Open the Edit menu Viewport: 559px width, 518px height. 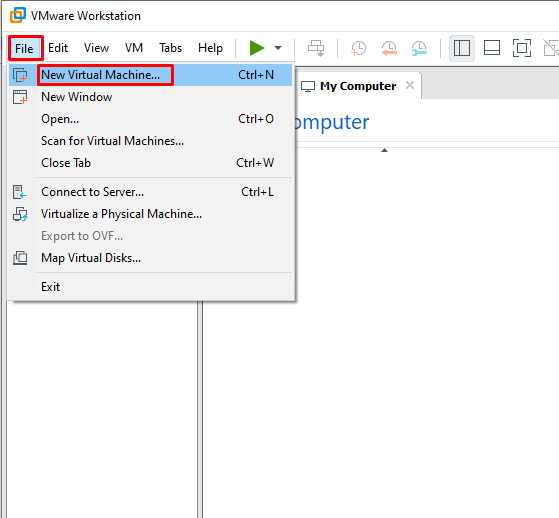coord(58,48)
